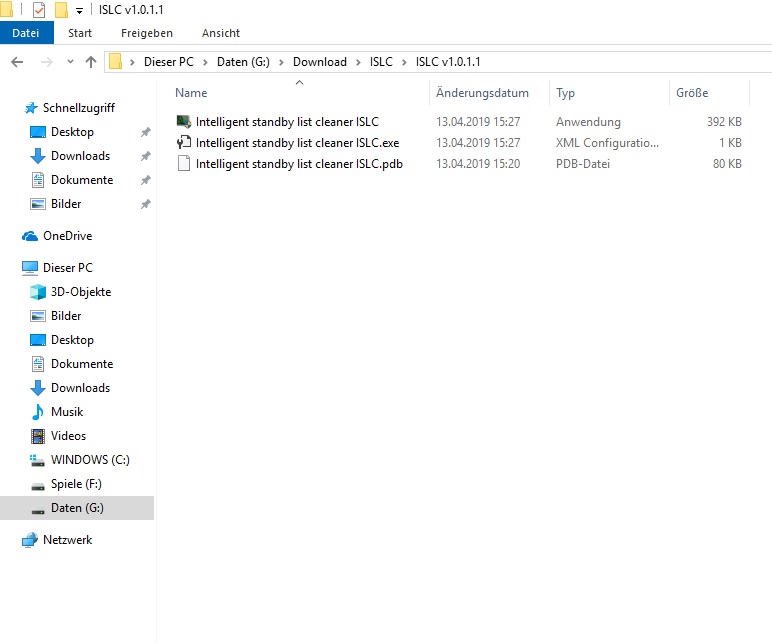The height and width of the screenshot is (643, 772).
Task: Select 'Intelligent standby list cleaner ISLC' file name
Action: (287, 122)
